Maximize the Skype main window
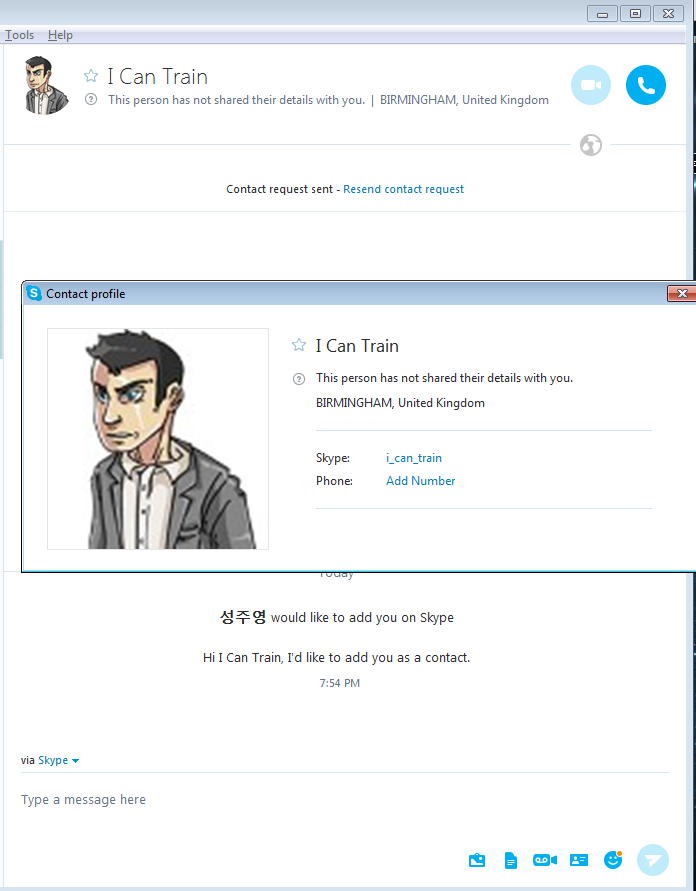 pos(635,14)
